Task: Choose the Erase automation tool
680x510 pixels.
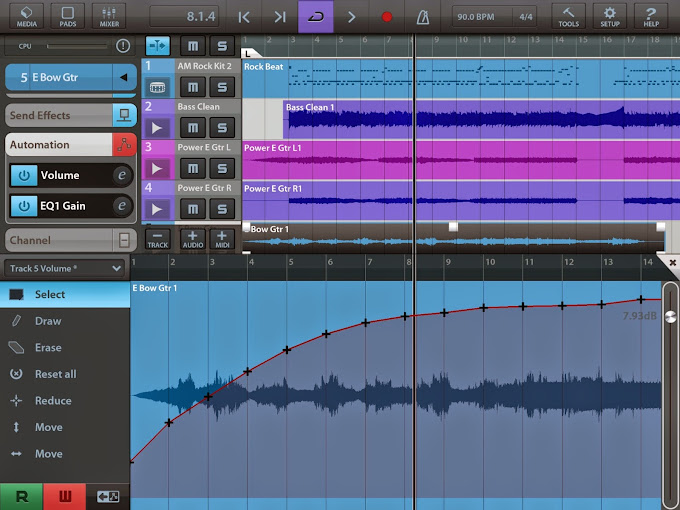Action: (x=48, y=348)
